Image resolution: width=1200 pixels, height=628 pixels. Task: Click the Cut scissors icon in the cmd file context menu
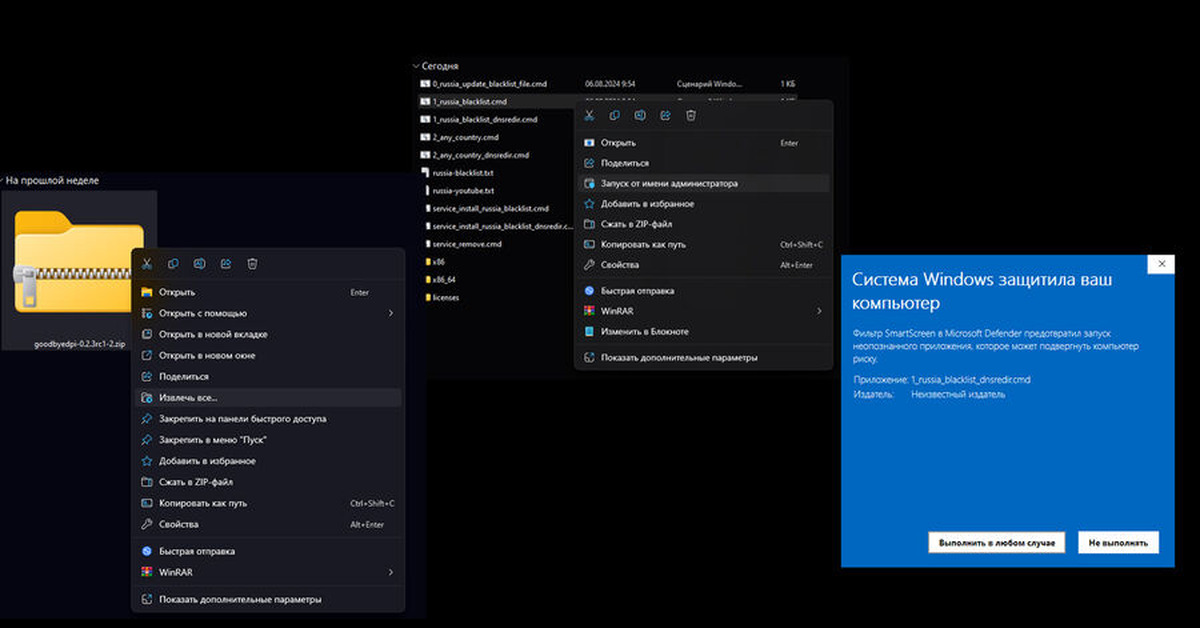point(589,116)
